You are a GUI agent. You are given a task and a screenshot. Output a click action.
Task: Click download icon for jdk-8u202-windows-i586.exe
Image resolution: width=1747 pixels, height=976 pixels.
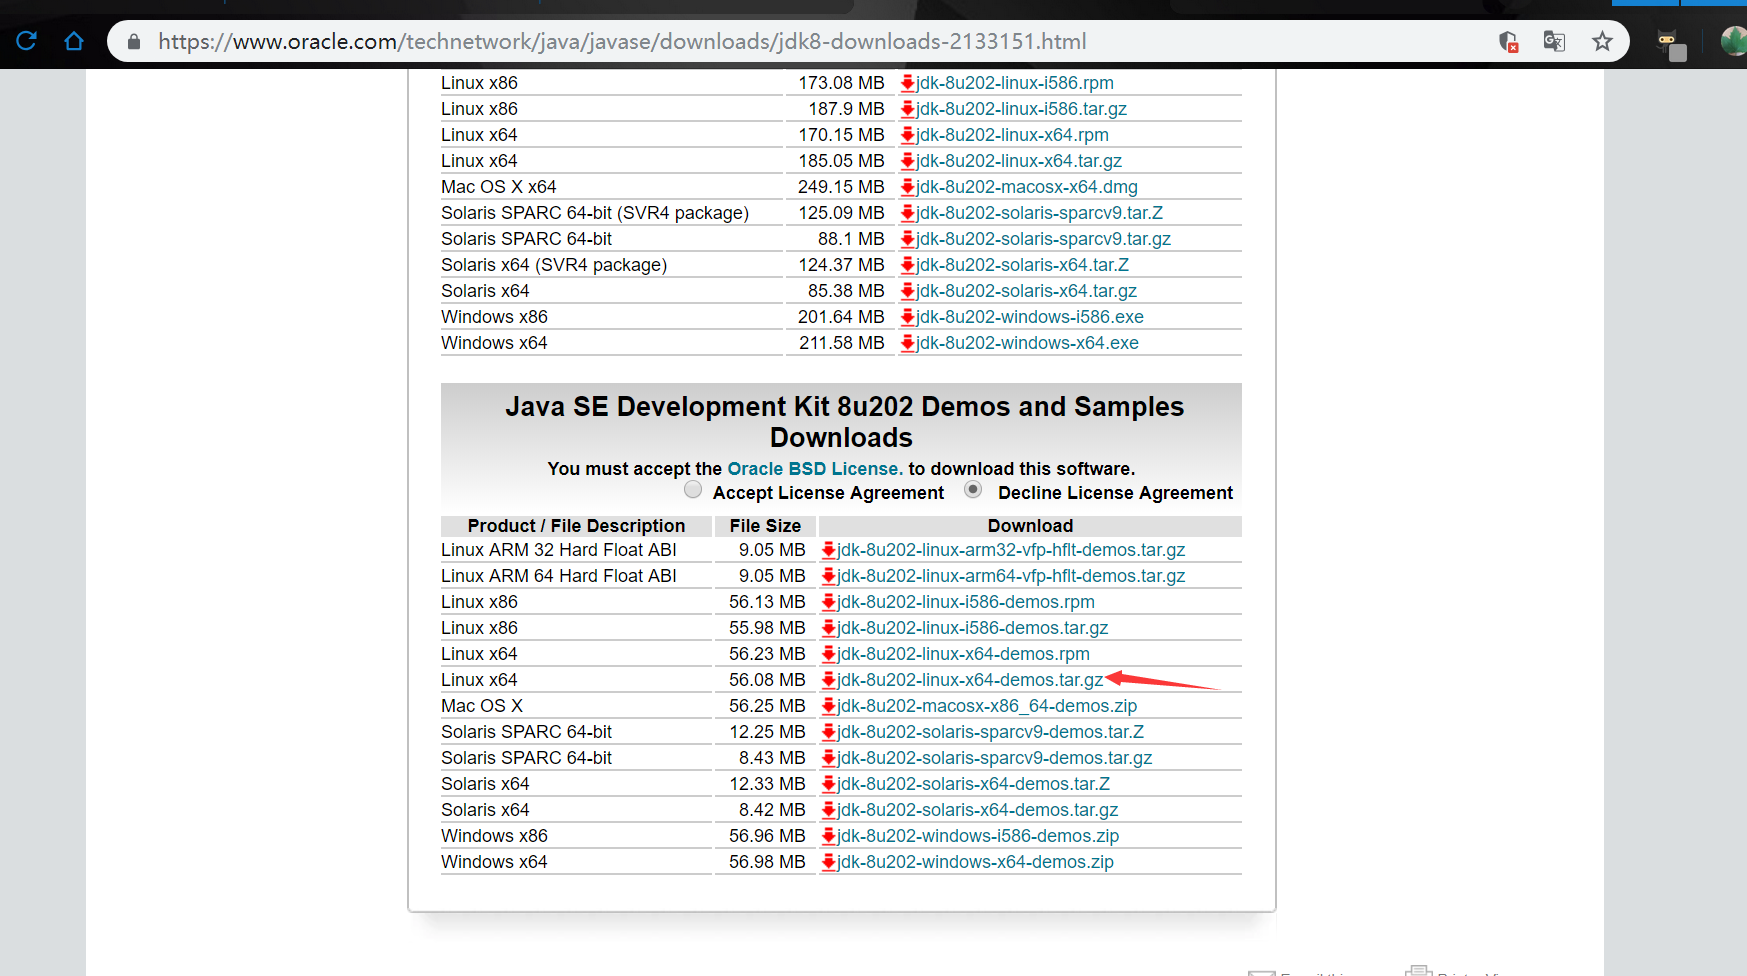point(908,317)
